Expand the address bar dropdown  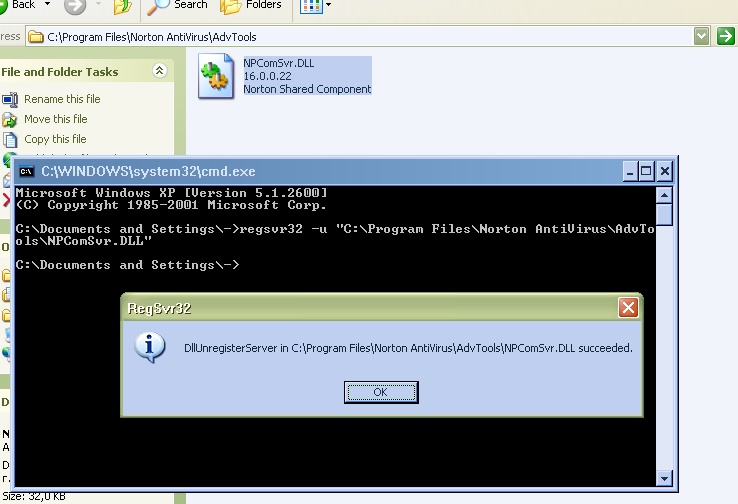coord(702,37)
